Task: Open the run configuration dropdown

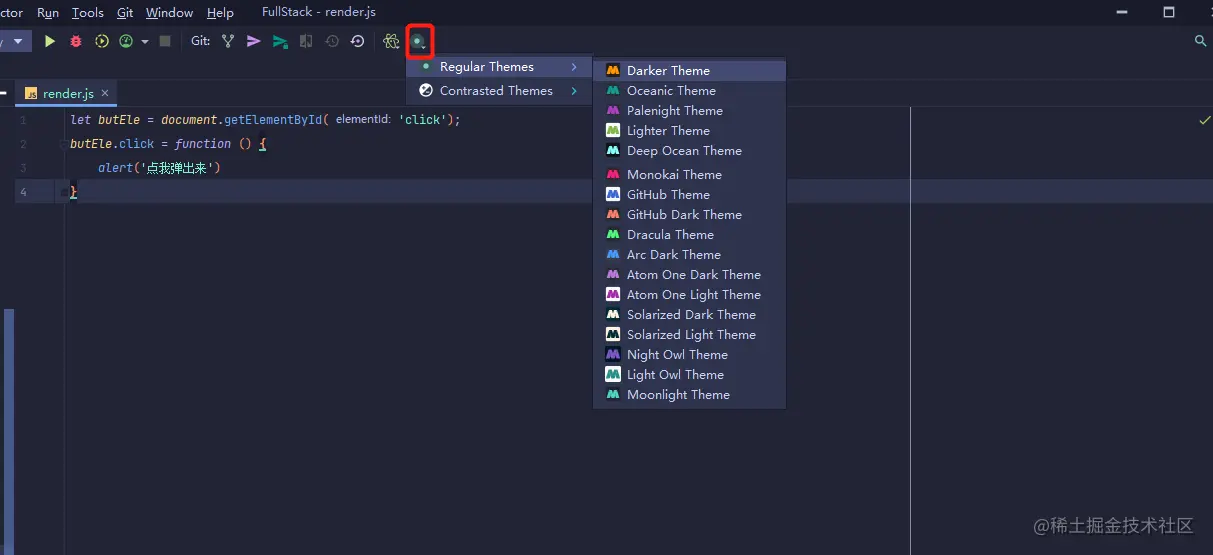Action: point(14,41)
